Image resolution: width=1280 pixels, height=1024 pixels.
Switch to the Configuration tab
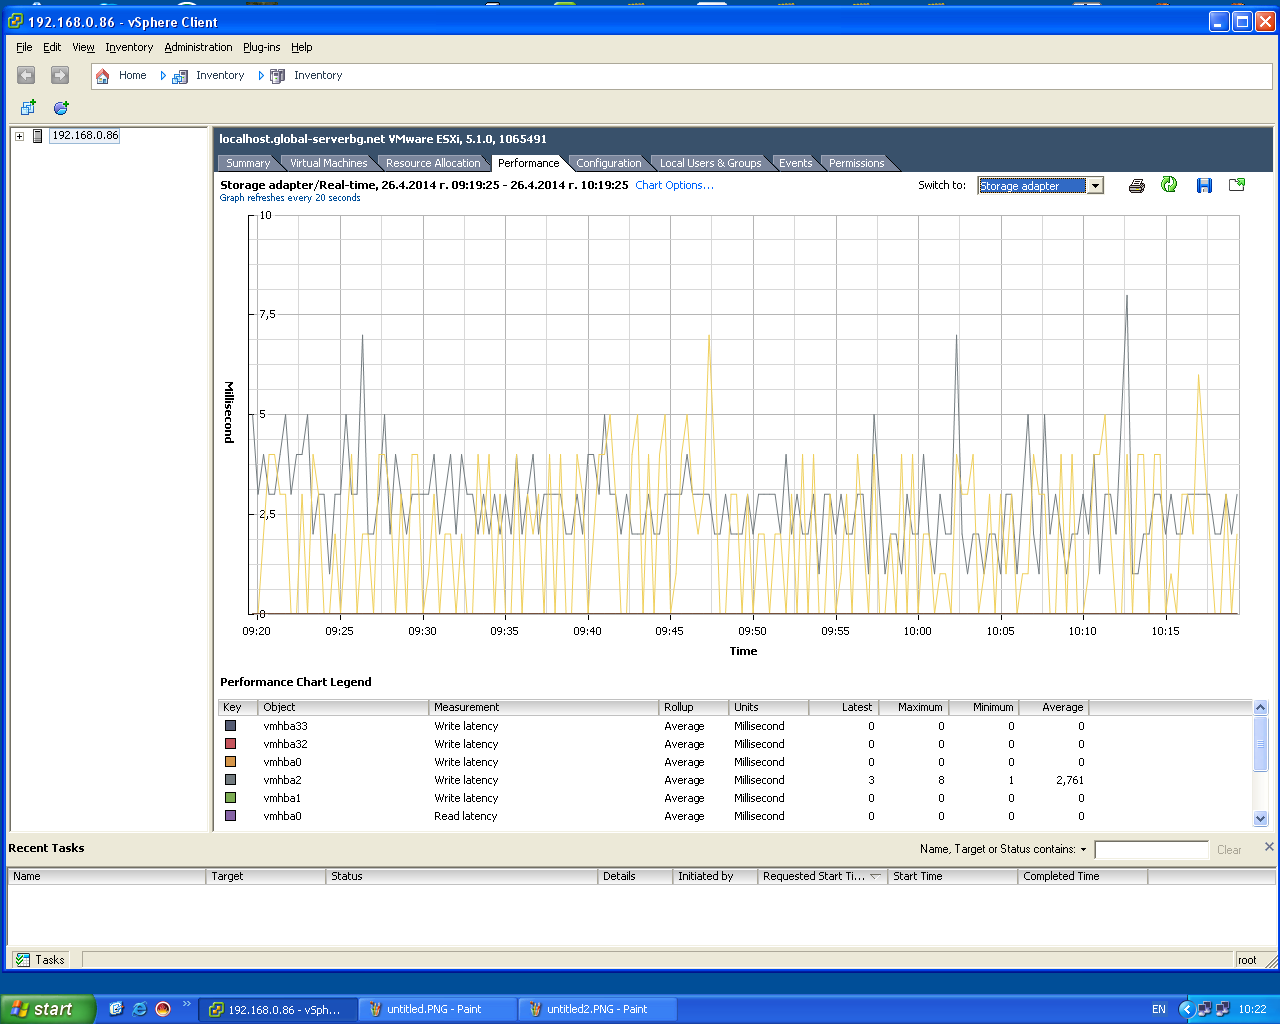click(x=609, y=163)
